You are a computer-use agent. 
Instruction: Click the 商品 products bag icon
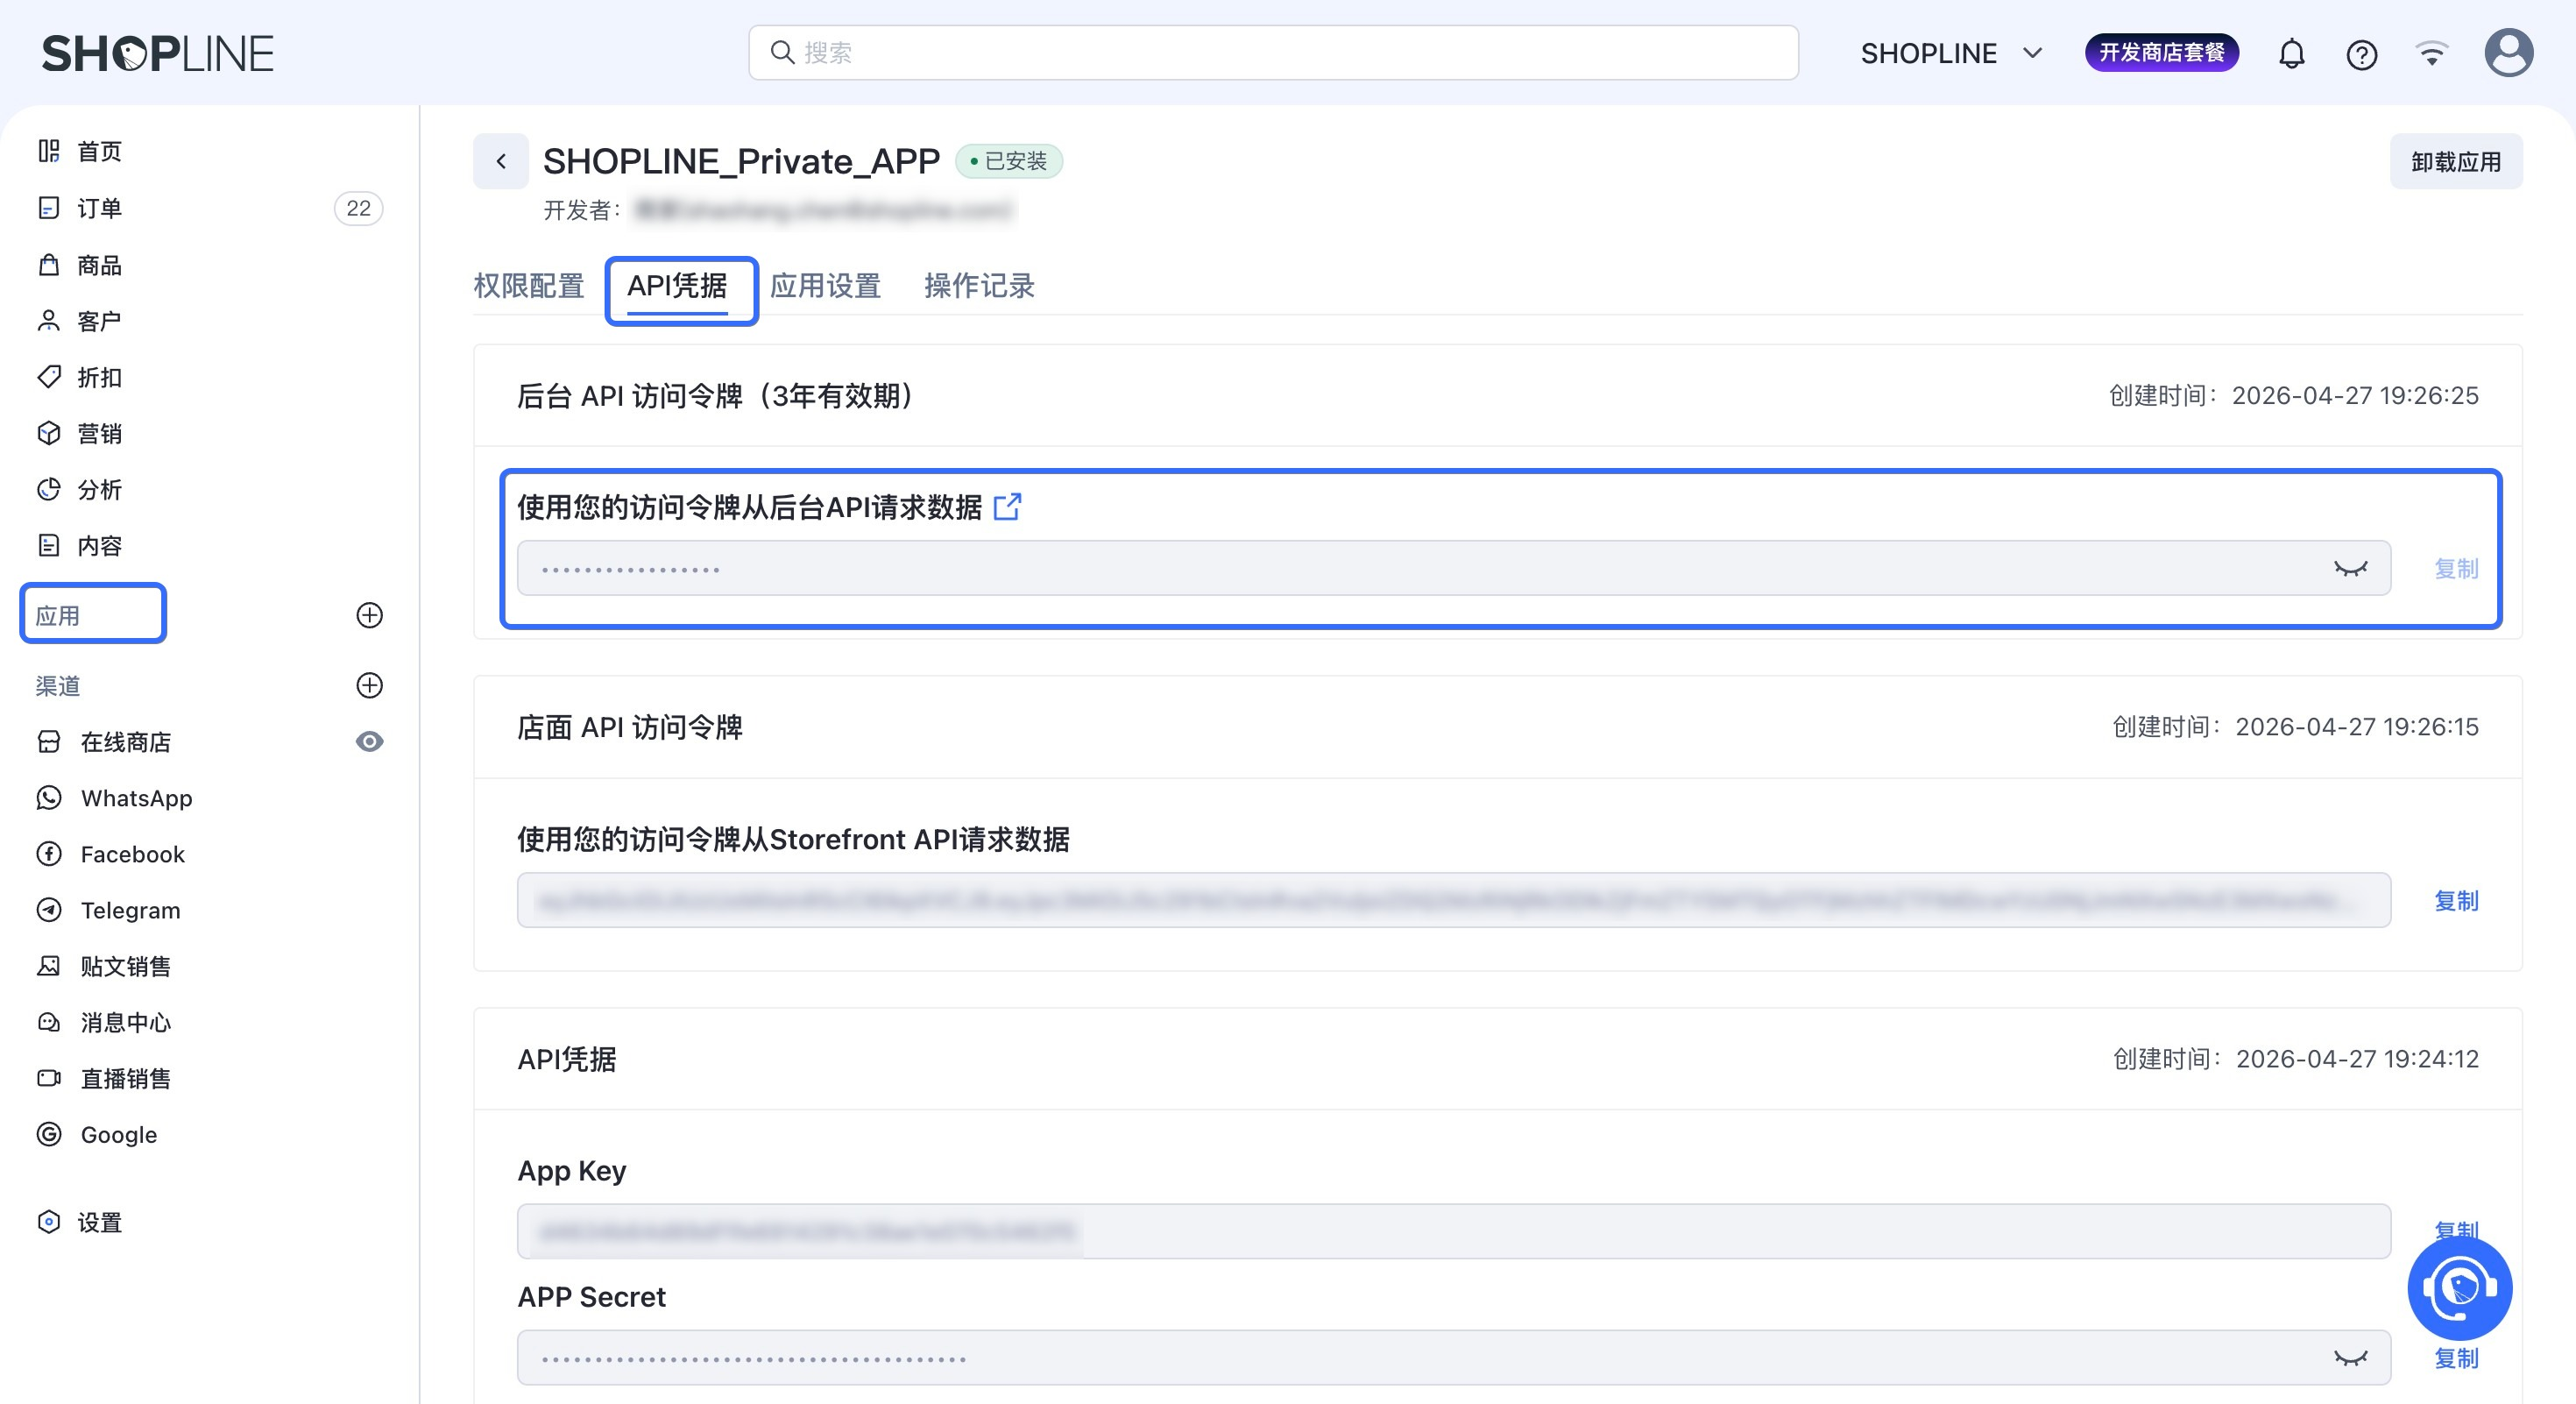coord(49,265)
